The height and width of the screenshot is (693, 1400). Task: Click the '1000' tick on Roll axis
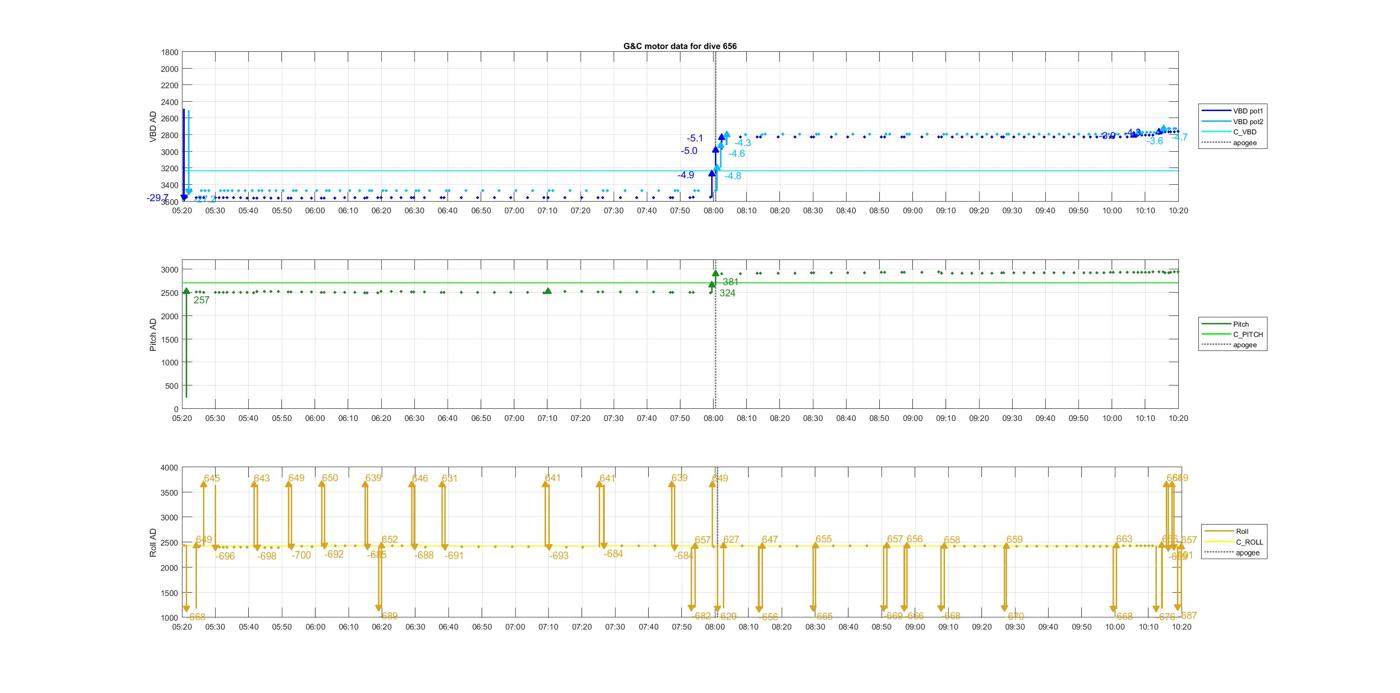pos(169,617)
